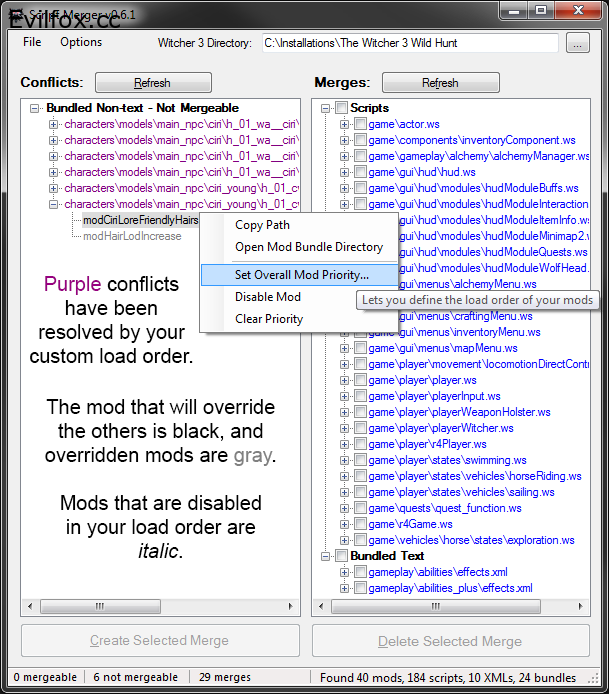
Task: Check the hud.ws checkbox
Action: [x=360, y=171]
